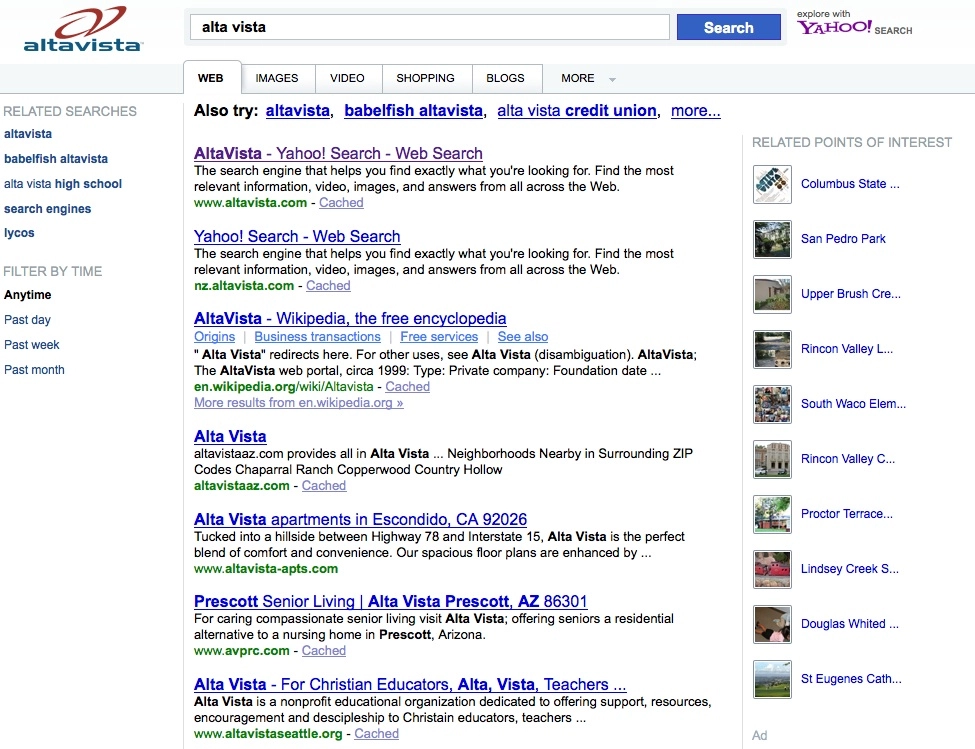Image resolution: width=975 pixels, height=749 pixels.
Task: Open the South Waco Elem thumbnail
Action: tap(772, 405)
